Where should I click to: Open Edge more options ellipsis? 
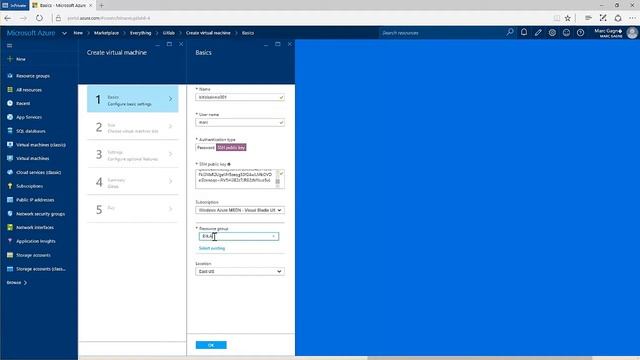point(632,18)
